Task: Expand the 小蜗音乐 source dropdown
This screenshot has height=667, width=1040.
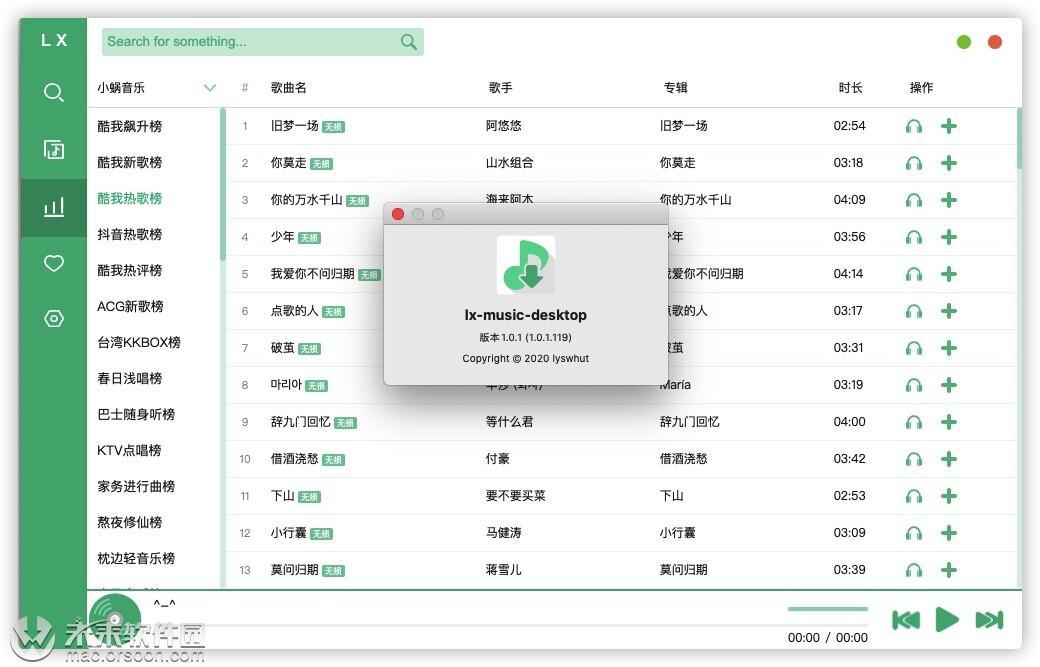Action: coord(210,87)
